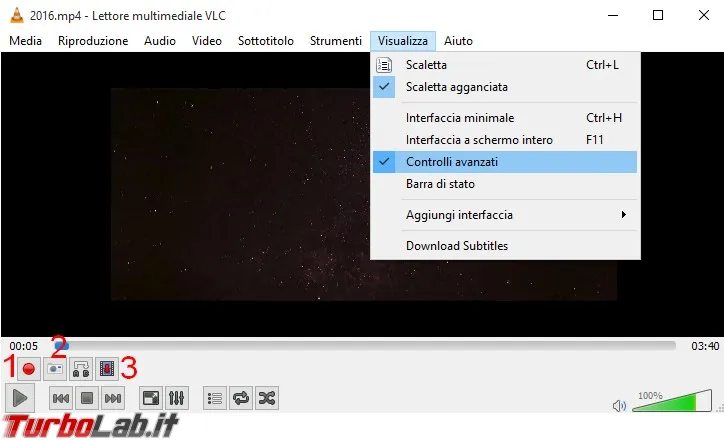Toggle the loop/repeat mode
Viewport: 724px width, 440px height.
(x=241, y=398)
